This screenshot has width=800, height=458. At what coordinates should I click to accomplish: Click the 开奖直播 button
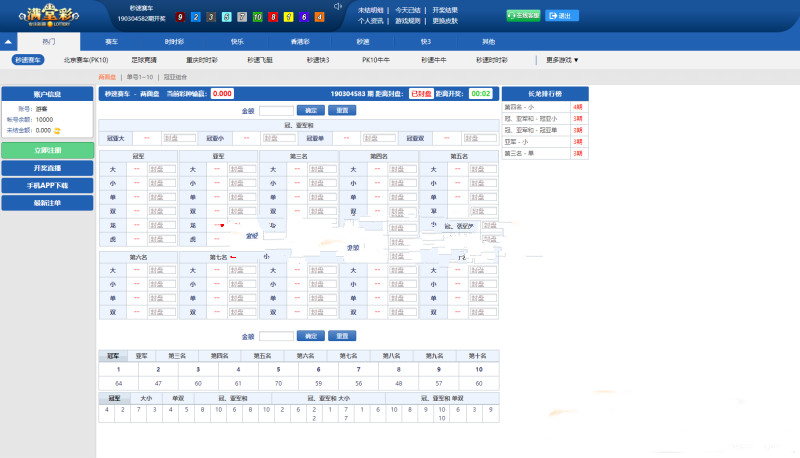pos(47,168)
